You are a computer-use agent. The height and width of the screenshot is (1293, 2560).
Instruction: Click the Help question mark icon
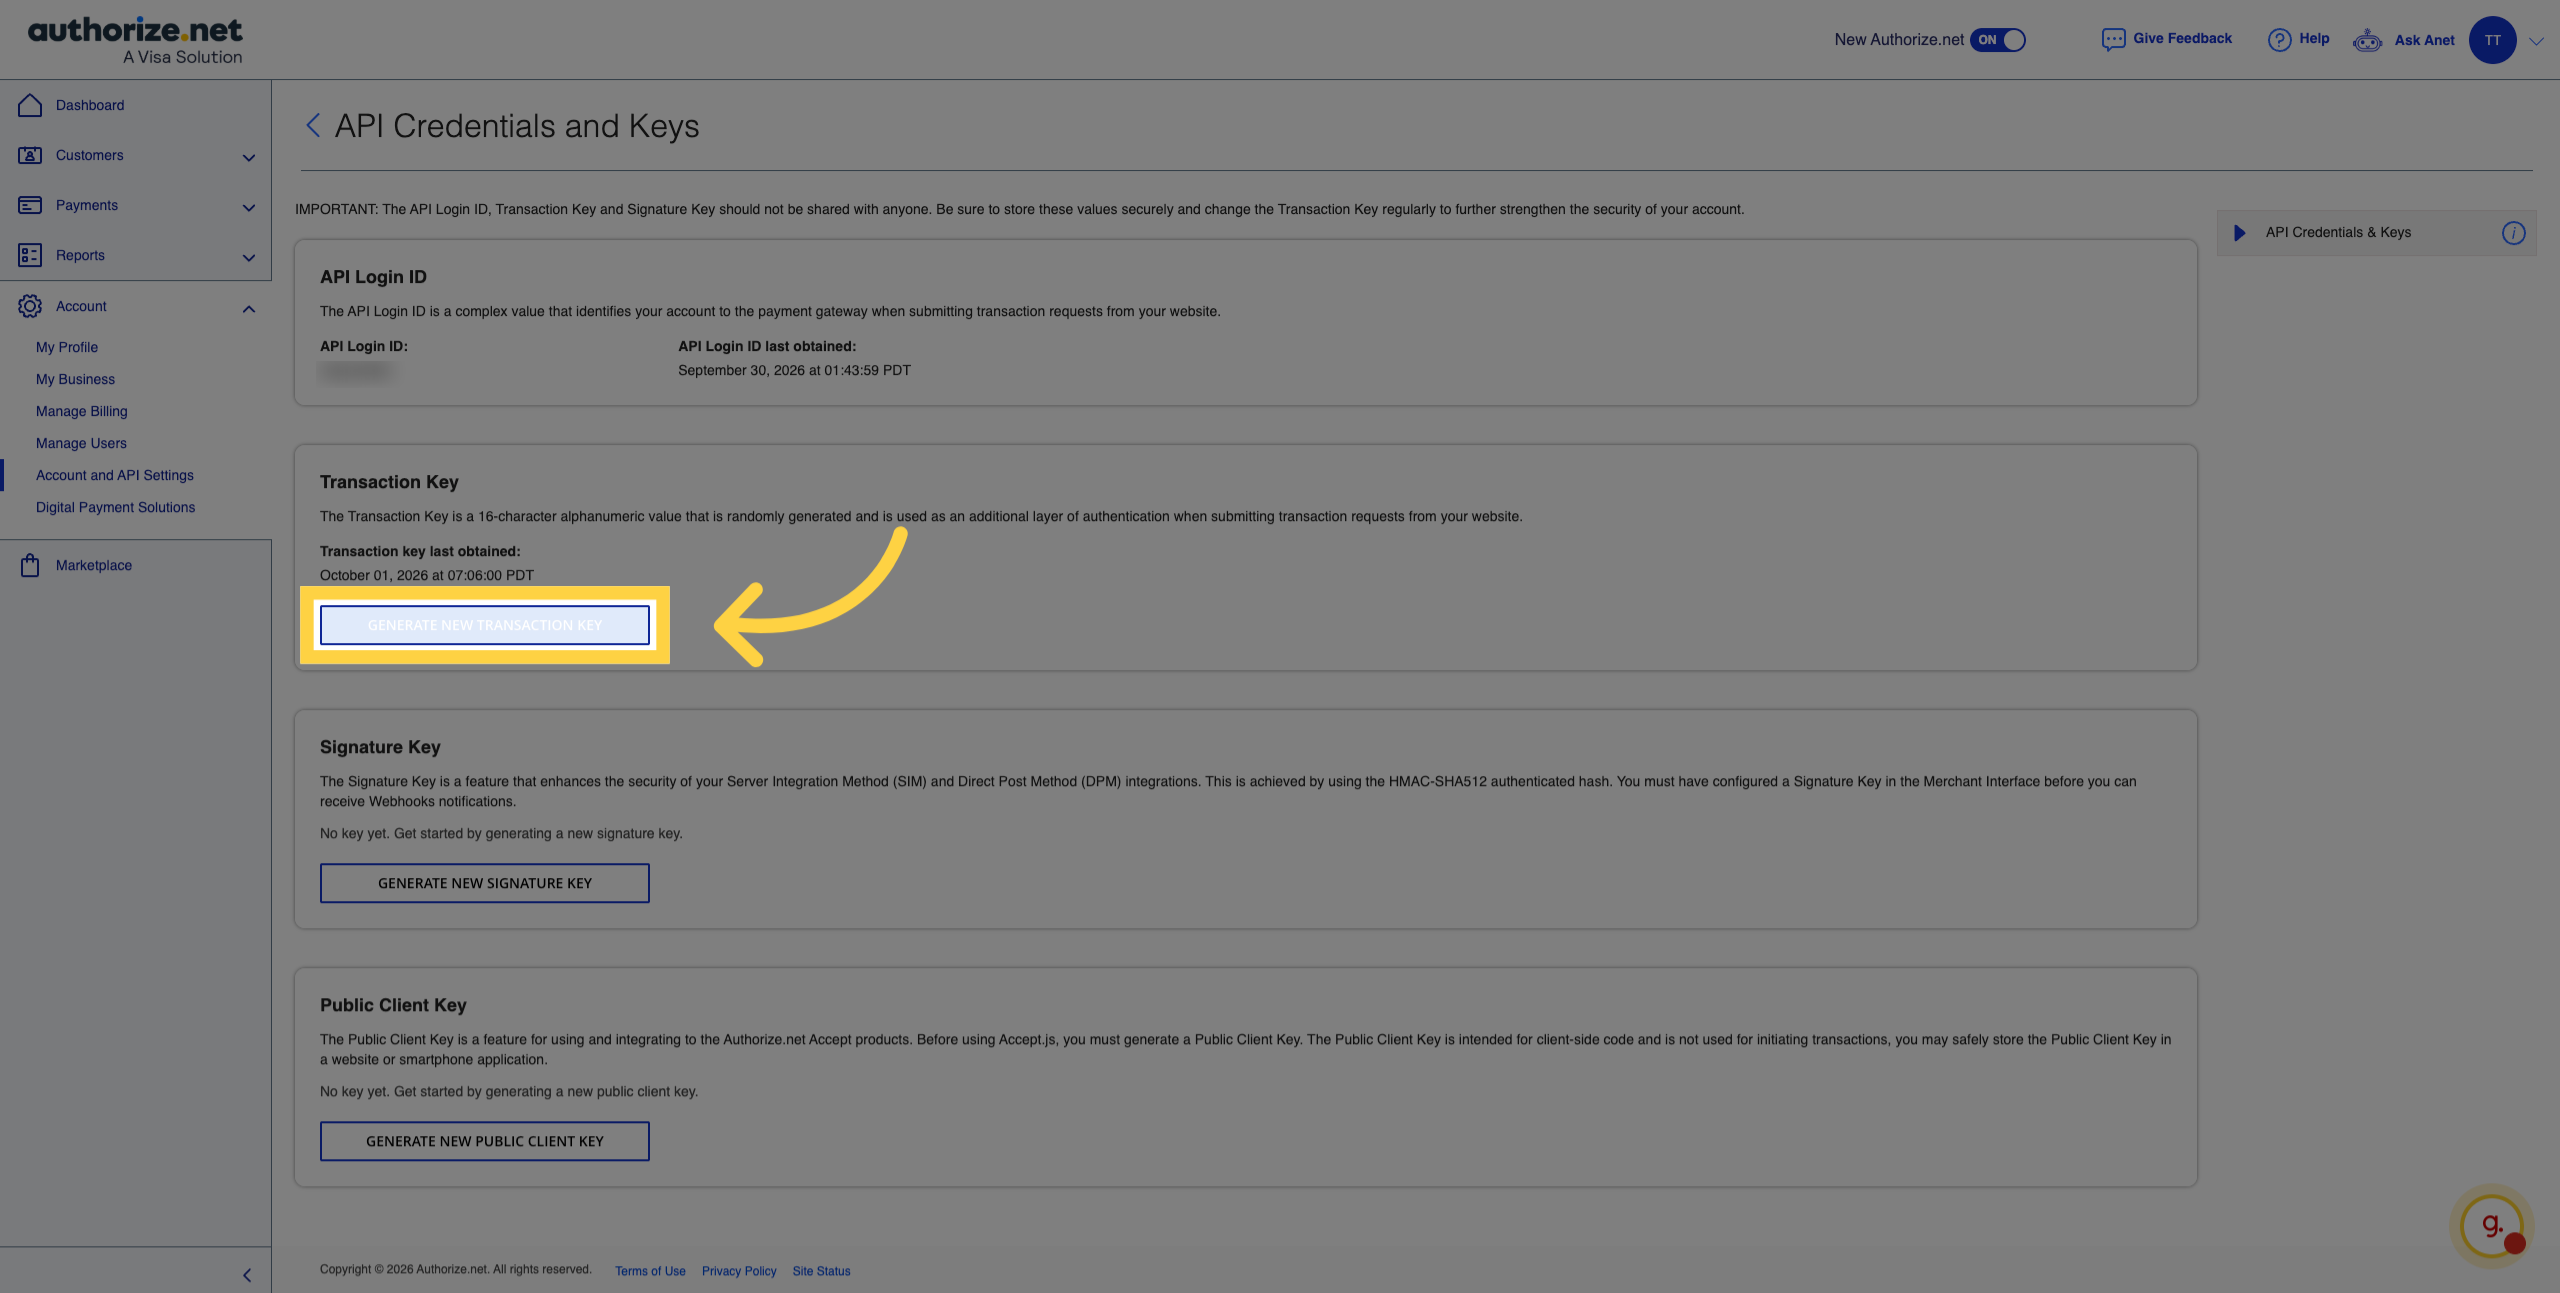pyautogui.click(x=2279, y=40)
